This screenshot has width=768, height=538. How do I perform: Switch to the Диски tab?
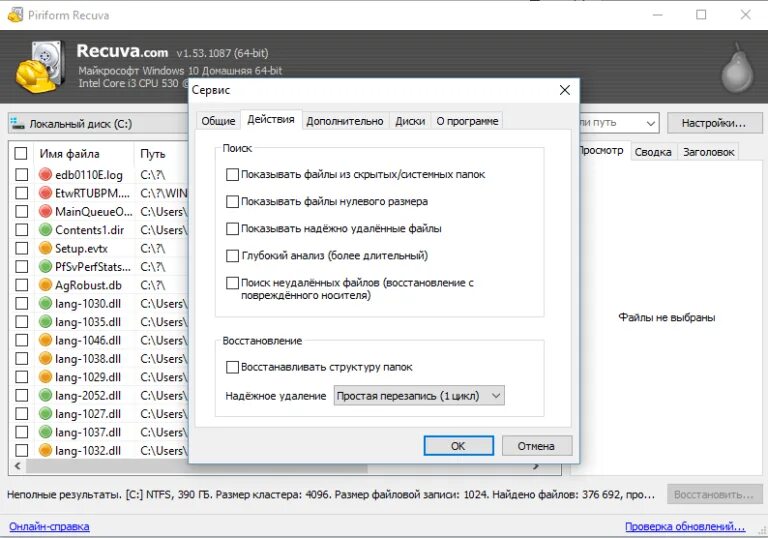click(410, 121)
